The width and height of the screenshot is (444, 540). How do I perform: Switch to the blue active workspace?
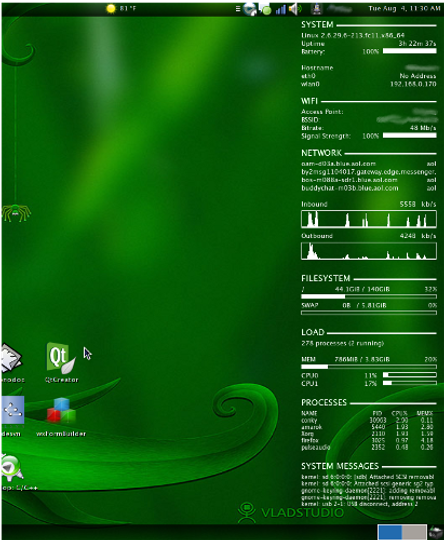coord(390,532)
